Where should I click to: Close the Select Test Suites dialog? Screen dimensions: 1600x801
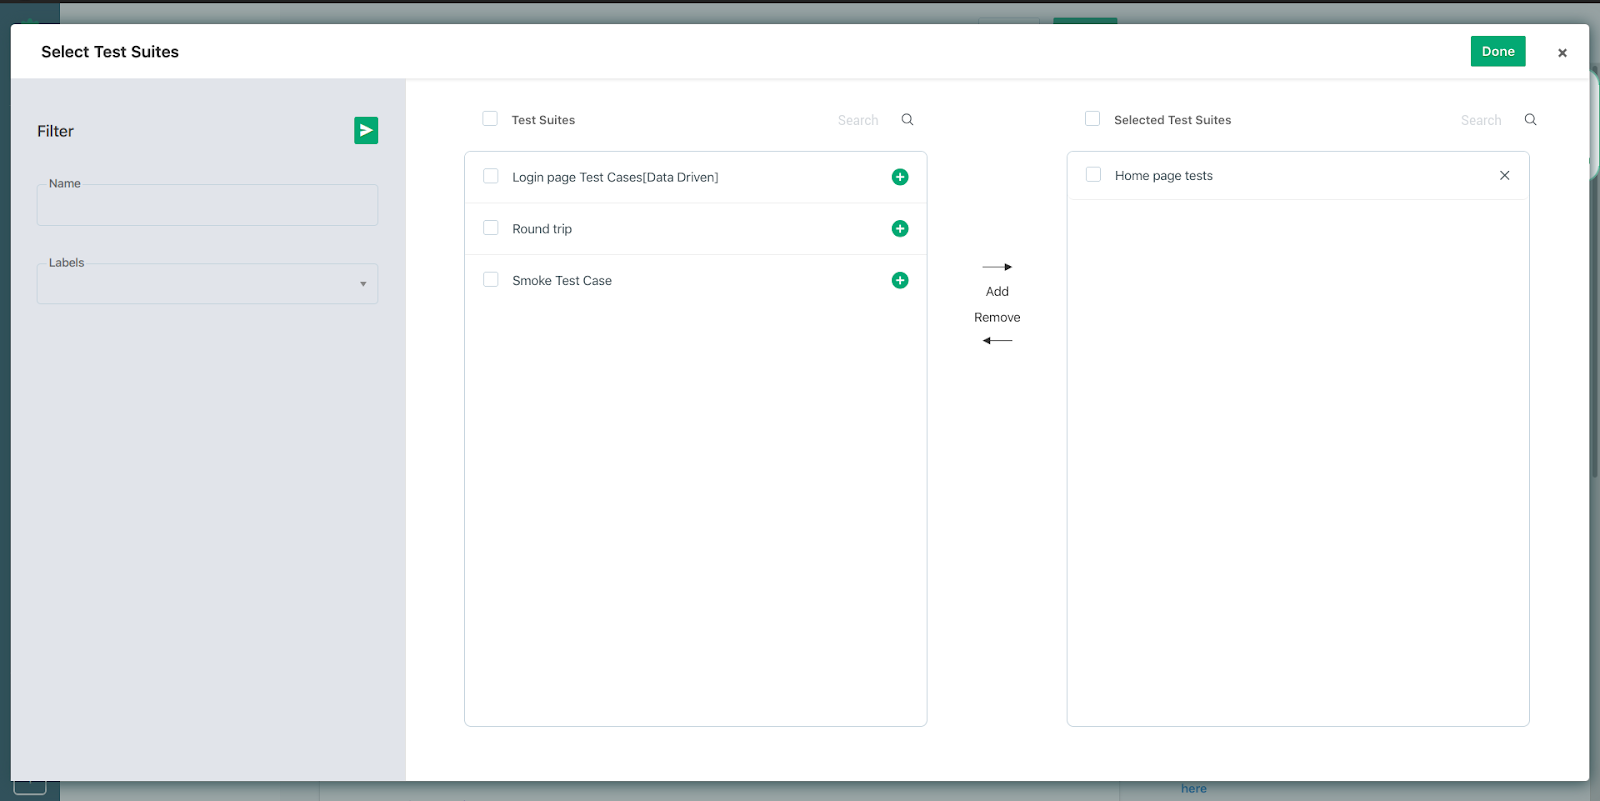click(x=1562, y=53)
